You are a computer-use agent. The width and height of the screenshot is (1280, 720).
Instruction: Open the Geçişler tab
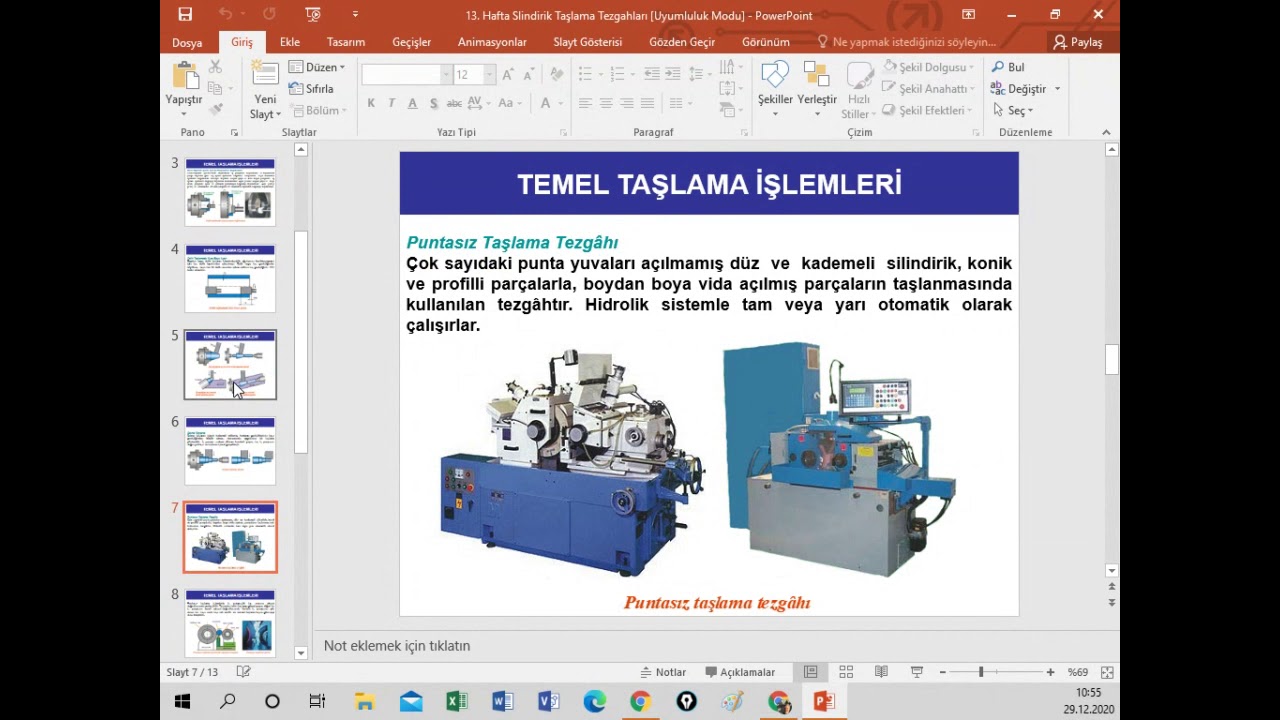point(411,42)
